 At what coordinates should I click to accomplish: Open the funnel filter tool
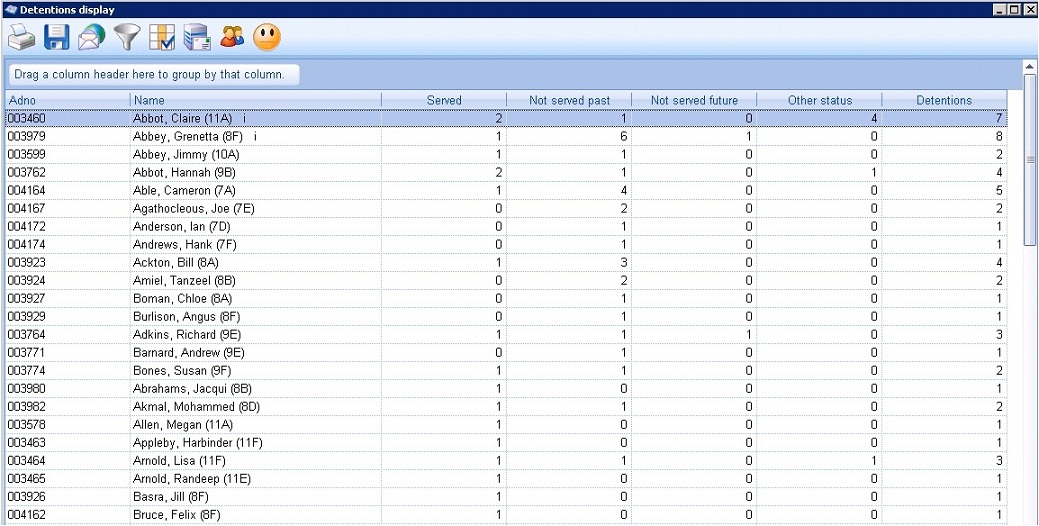tap(127, 37)
